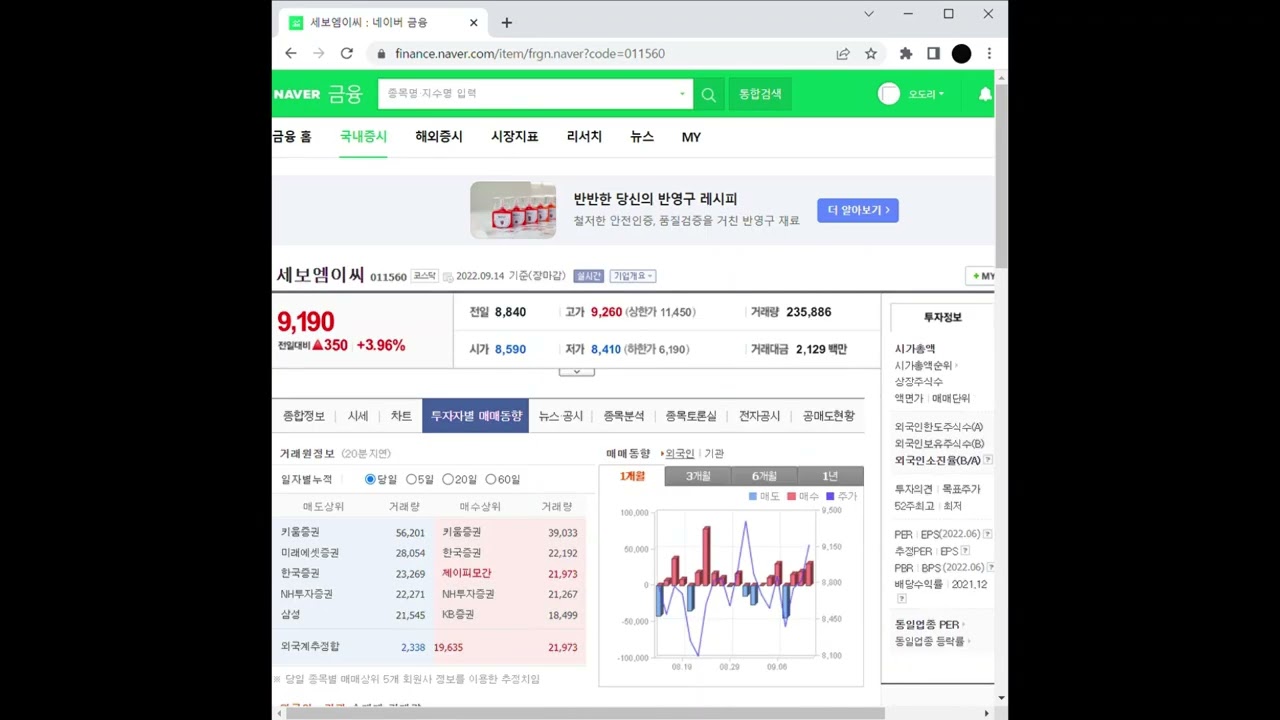Open site lock info in address bar
Viewport: 1280px width, 720px height.
pos(381,54)
